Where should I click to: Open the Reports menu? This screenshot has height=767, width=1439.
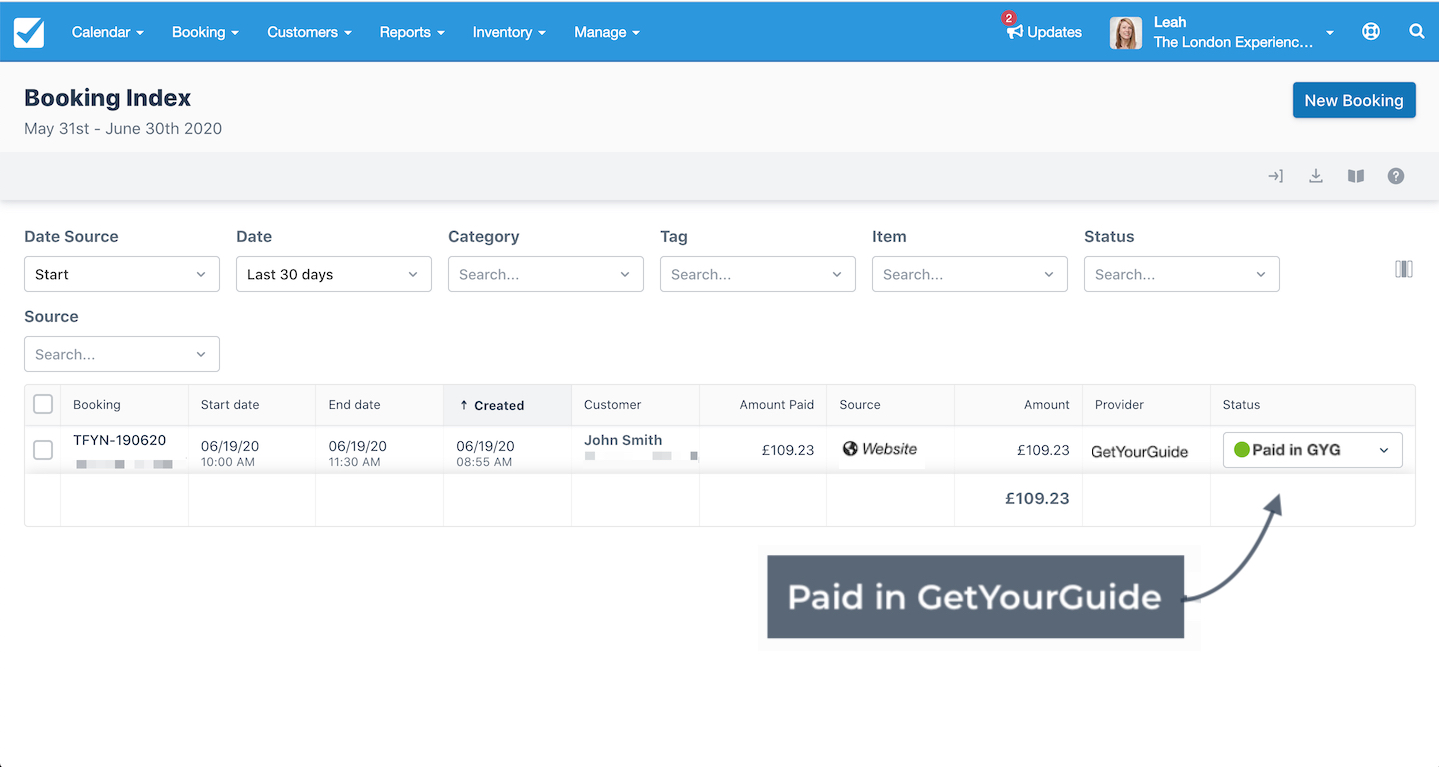click(x=412, y=32)
